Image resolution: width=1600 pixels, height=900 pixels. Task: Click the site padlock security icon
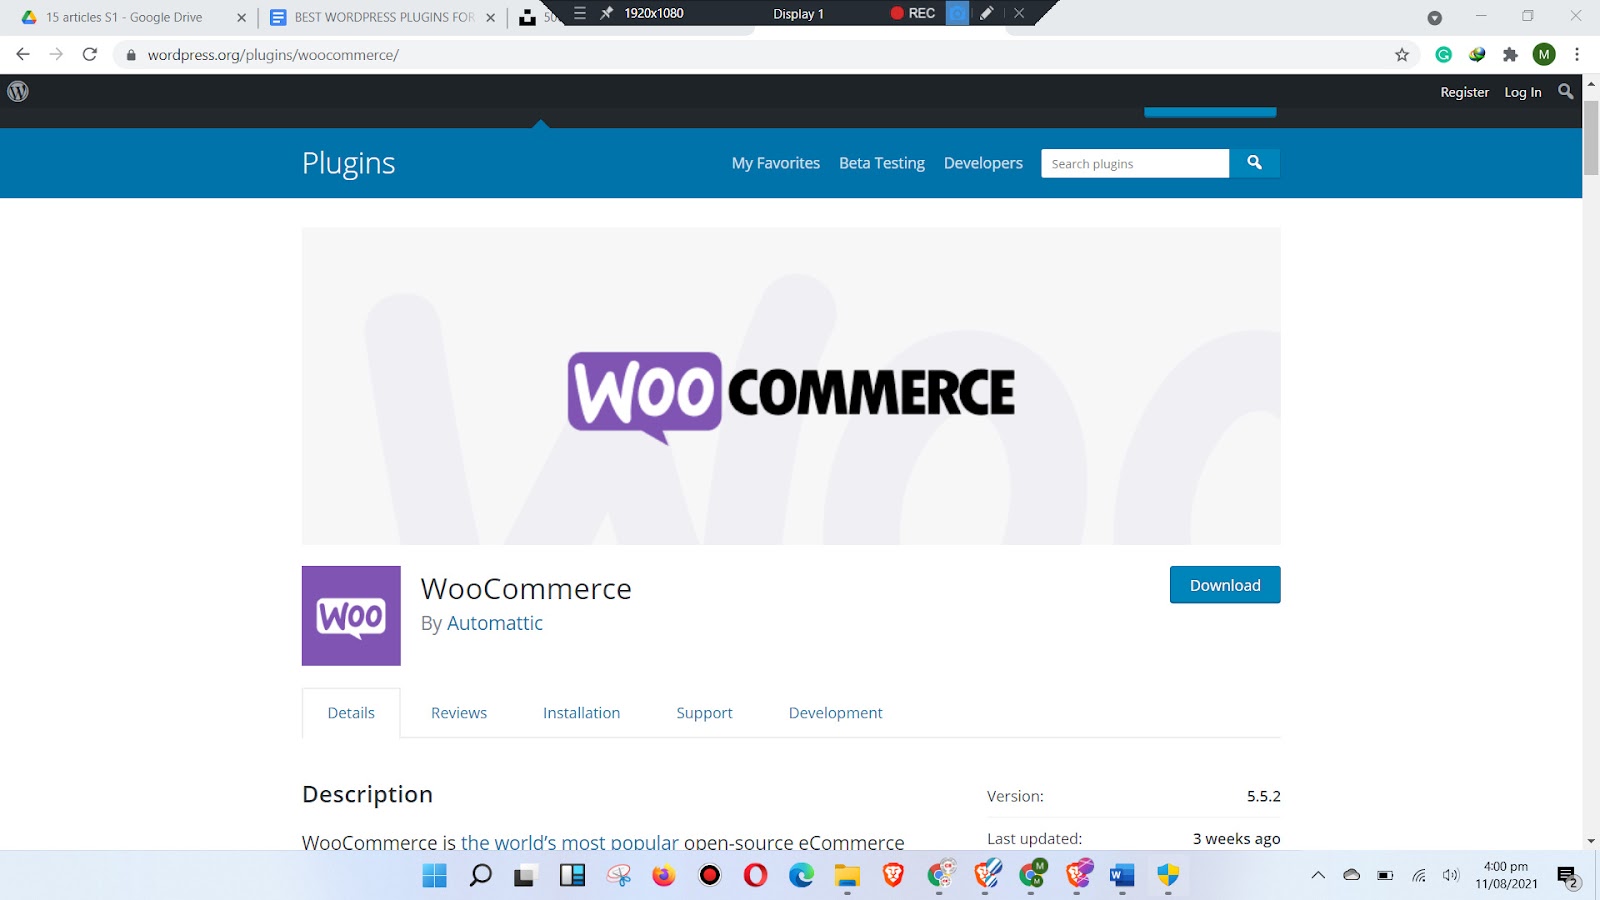pyautogui.click(x=131, y=55)
